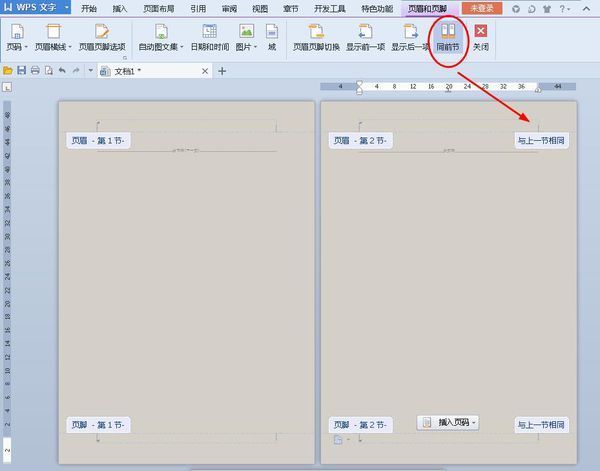Screen dimensions: 600x471
Task: Switch to the 开发工具 tab
Action: [330, 8]
